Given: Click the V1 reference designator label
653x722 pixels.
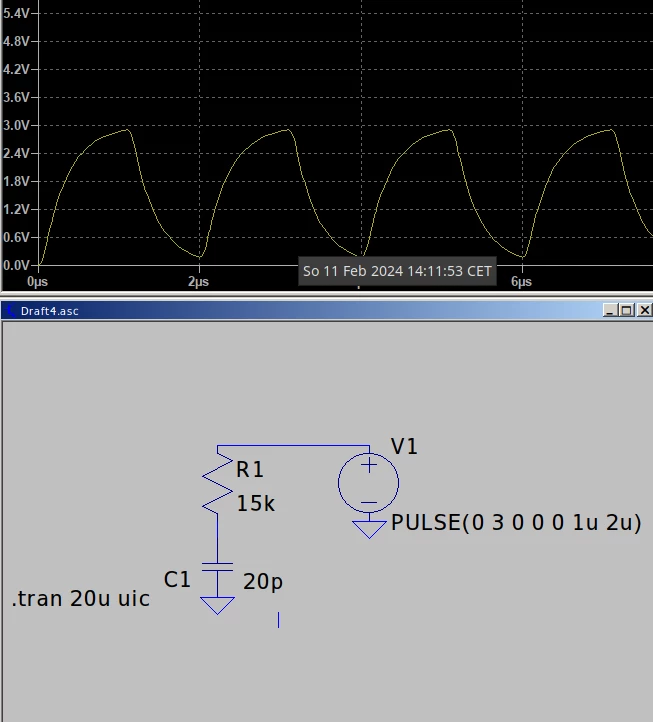Looking at the screenshot, I should (x=404, y=447).
